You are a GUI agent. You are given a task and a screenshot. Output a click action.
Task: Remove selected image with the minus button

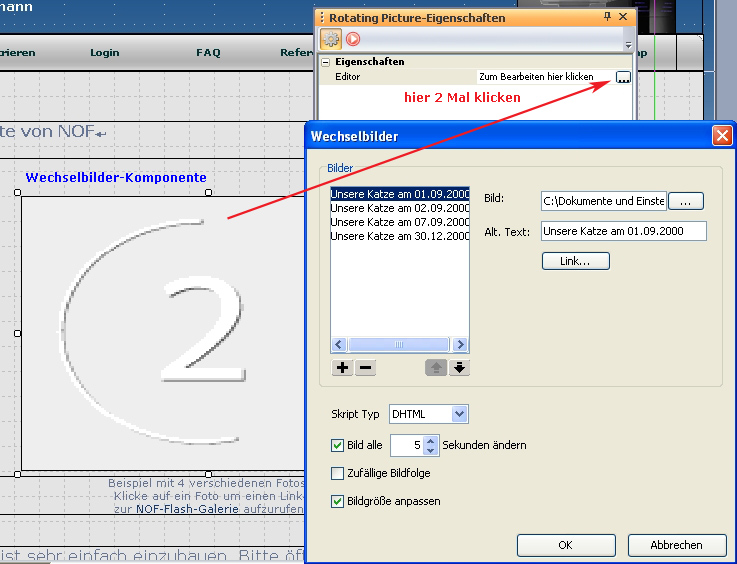click(x=365, y=367)
